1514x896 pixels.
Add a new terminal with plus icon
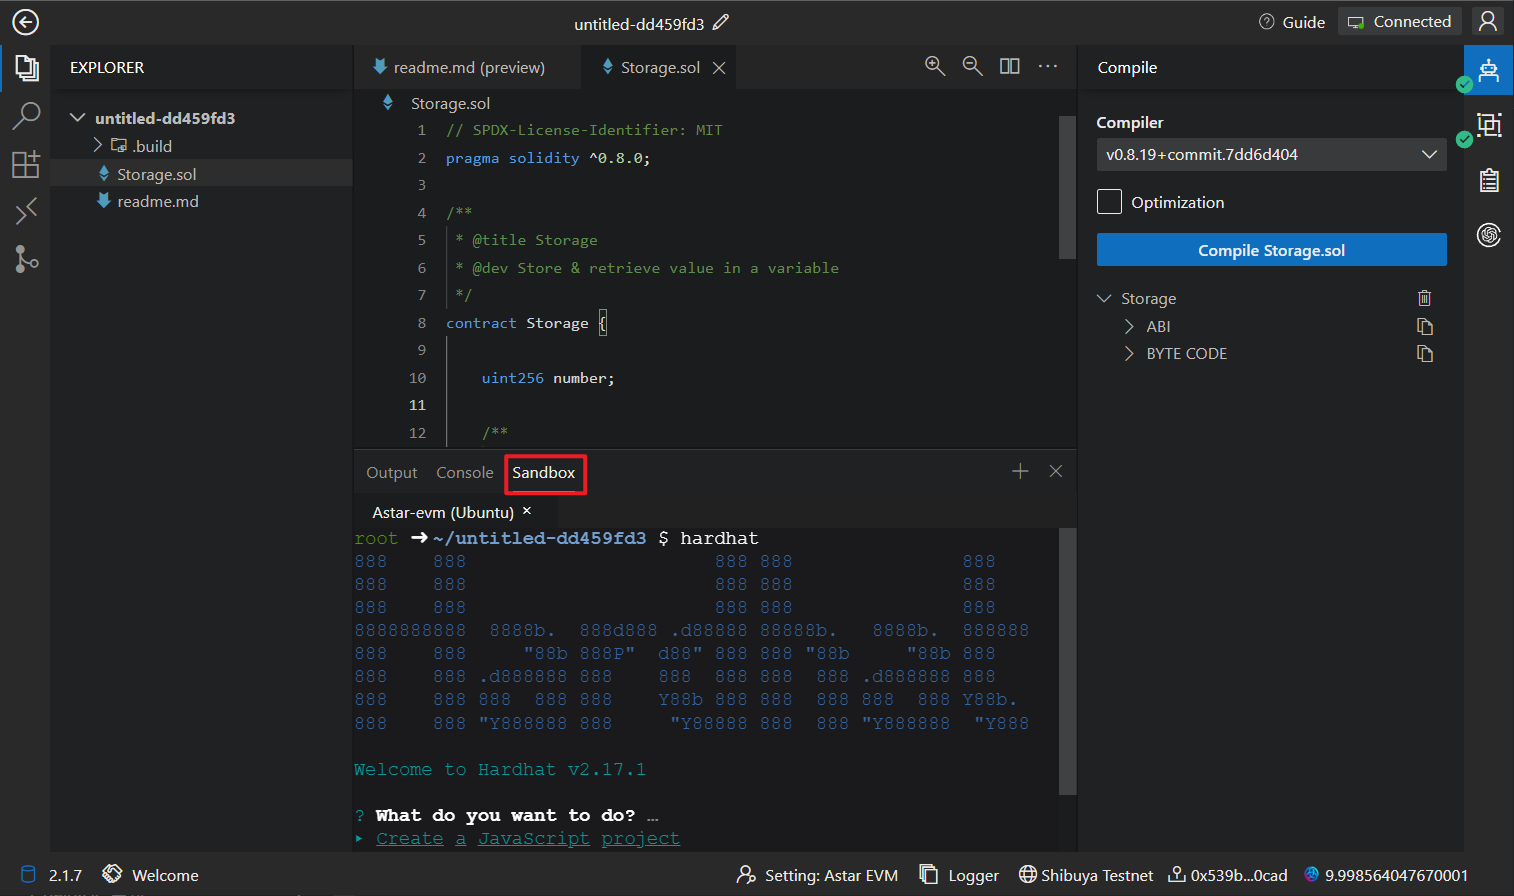tap(1020, 471)
